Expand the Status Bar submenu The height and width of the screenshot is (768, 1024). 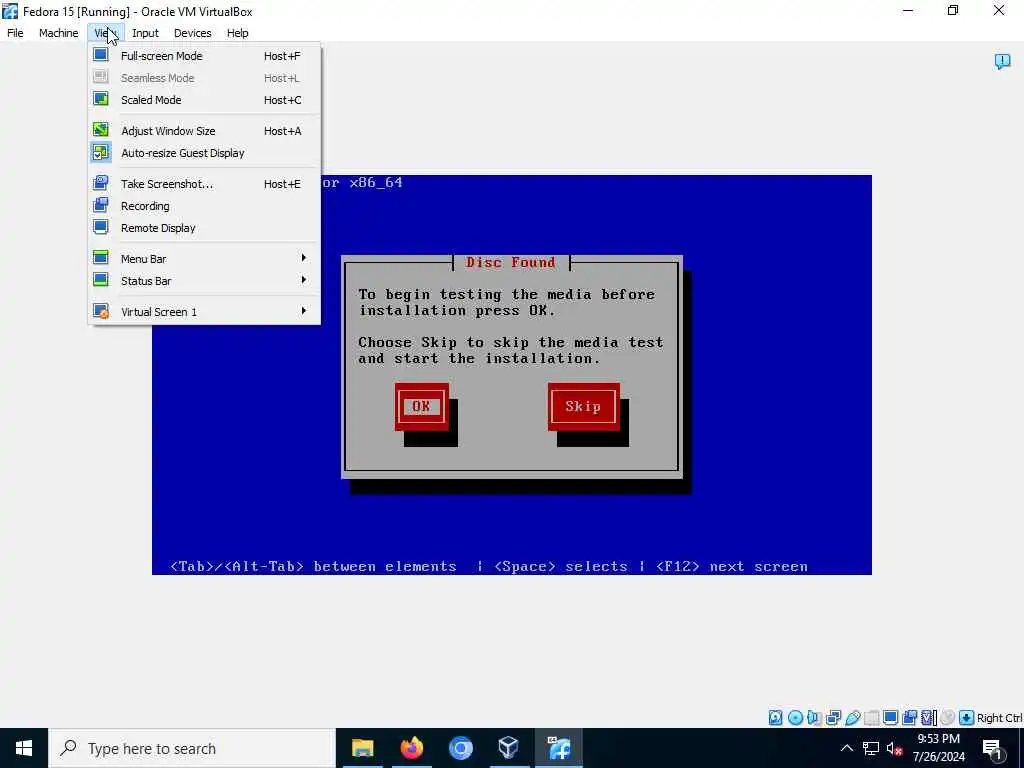pos(204,281)
